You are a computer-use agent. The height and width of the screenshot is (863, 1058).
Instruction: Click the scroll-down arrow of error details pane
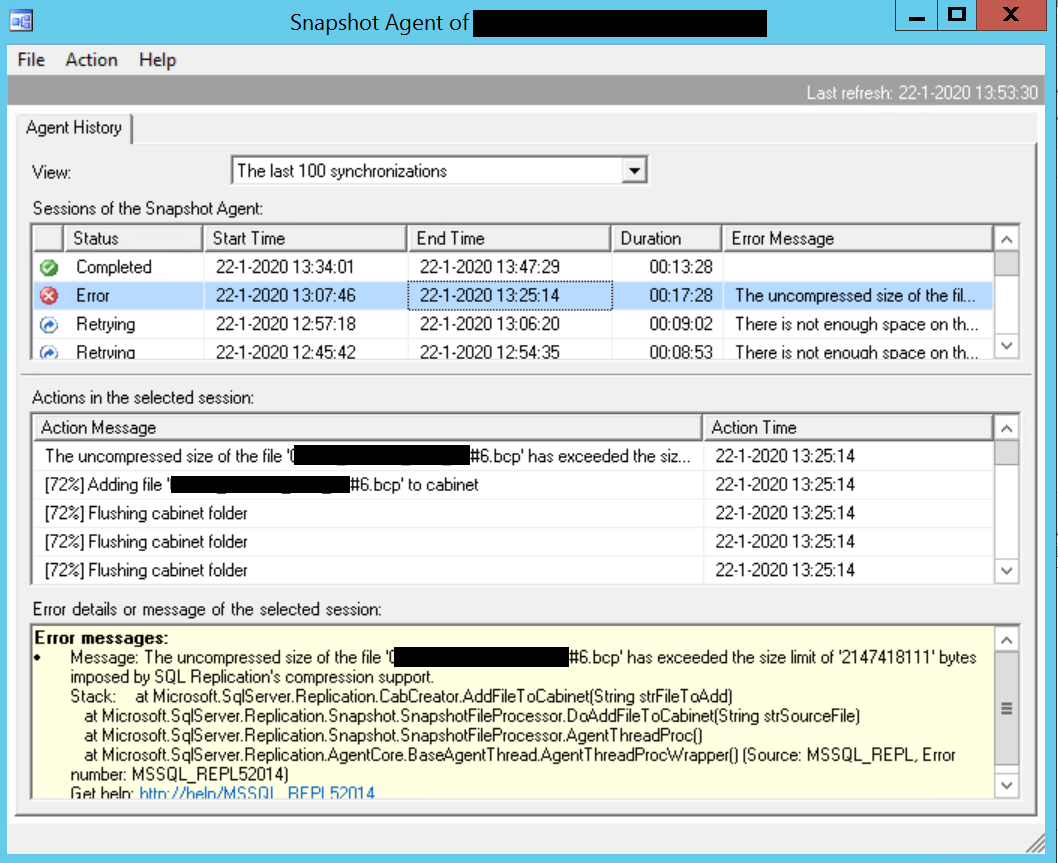coord(1006,785)
